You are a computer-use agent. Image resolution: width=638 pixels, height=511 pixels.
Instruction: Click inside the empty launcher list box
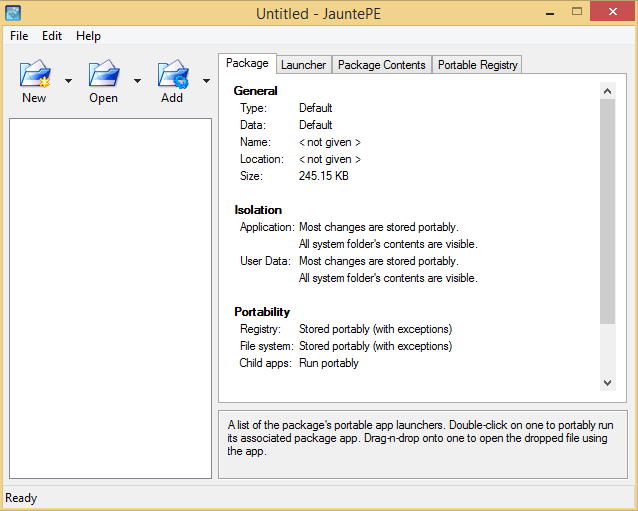pyautogui.click(x=110, y=298)
